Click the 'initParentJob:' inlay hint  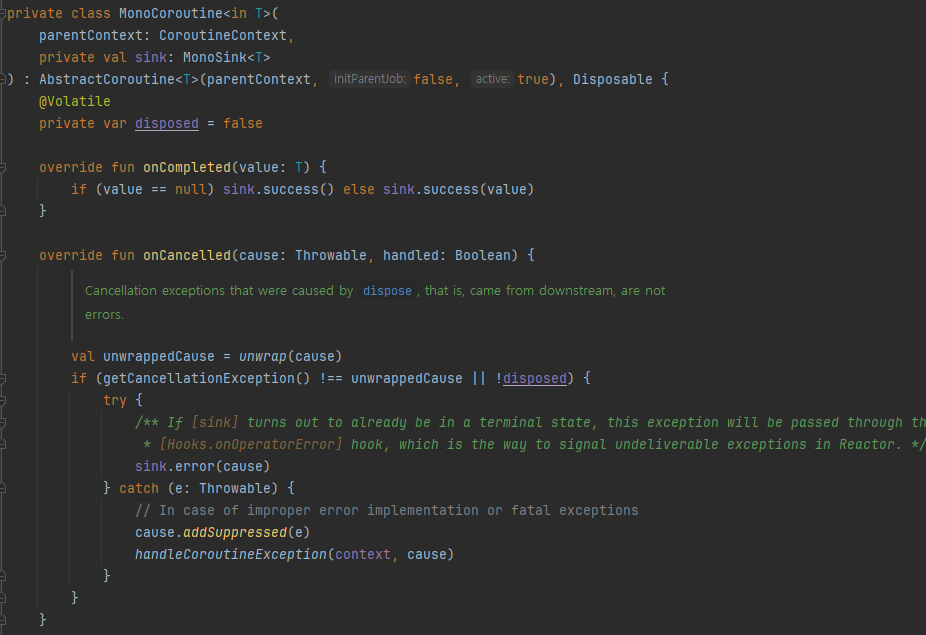click(x=370, y=79)
